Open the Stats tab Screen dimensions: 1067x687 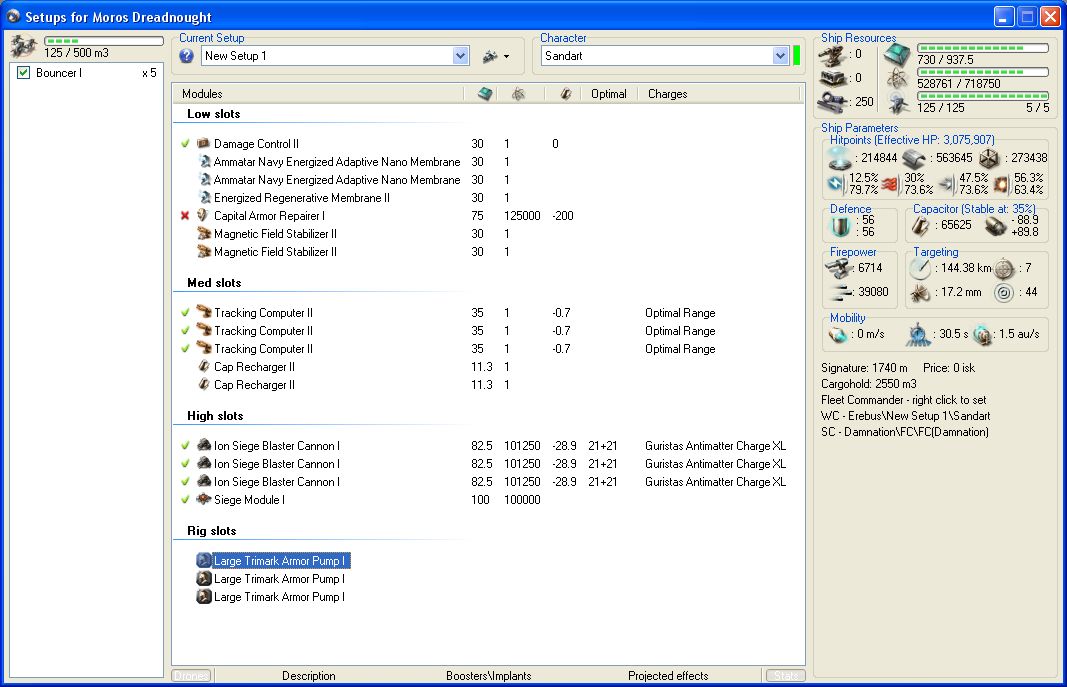(x=785, y=675)
